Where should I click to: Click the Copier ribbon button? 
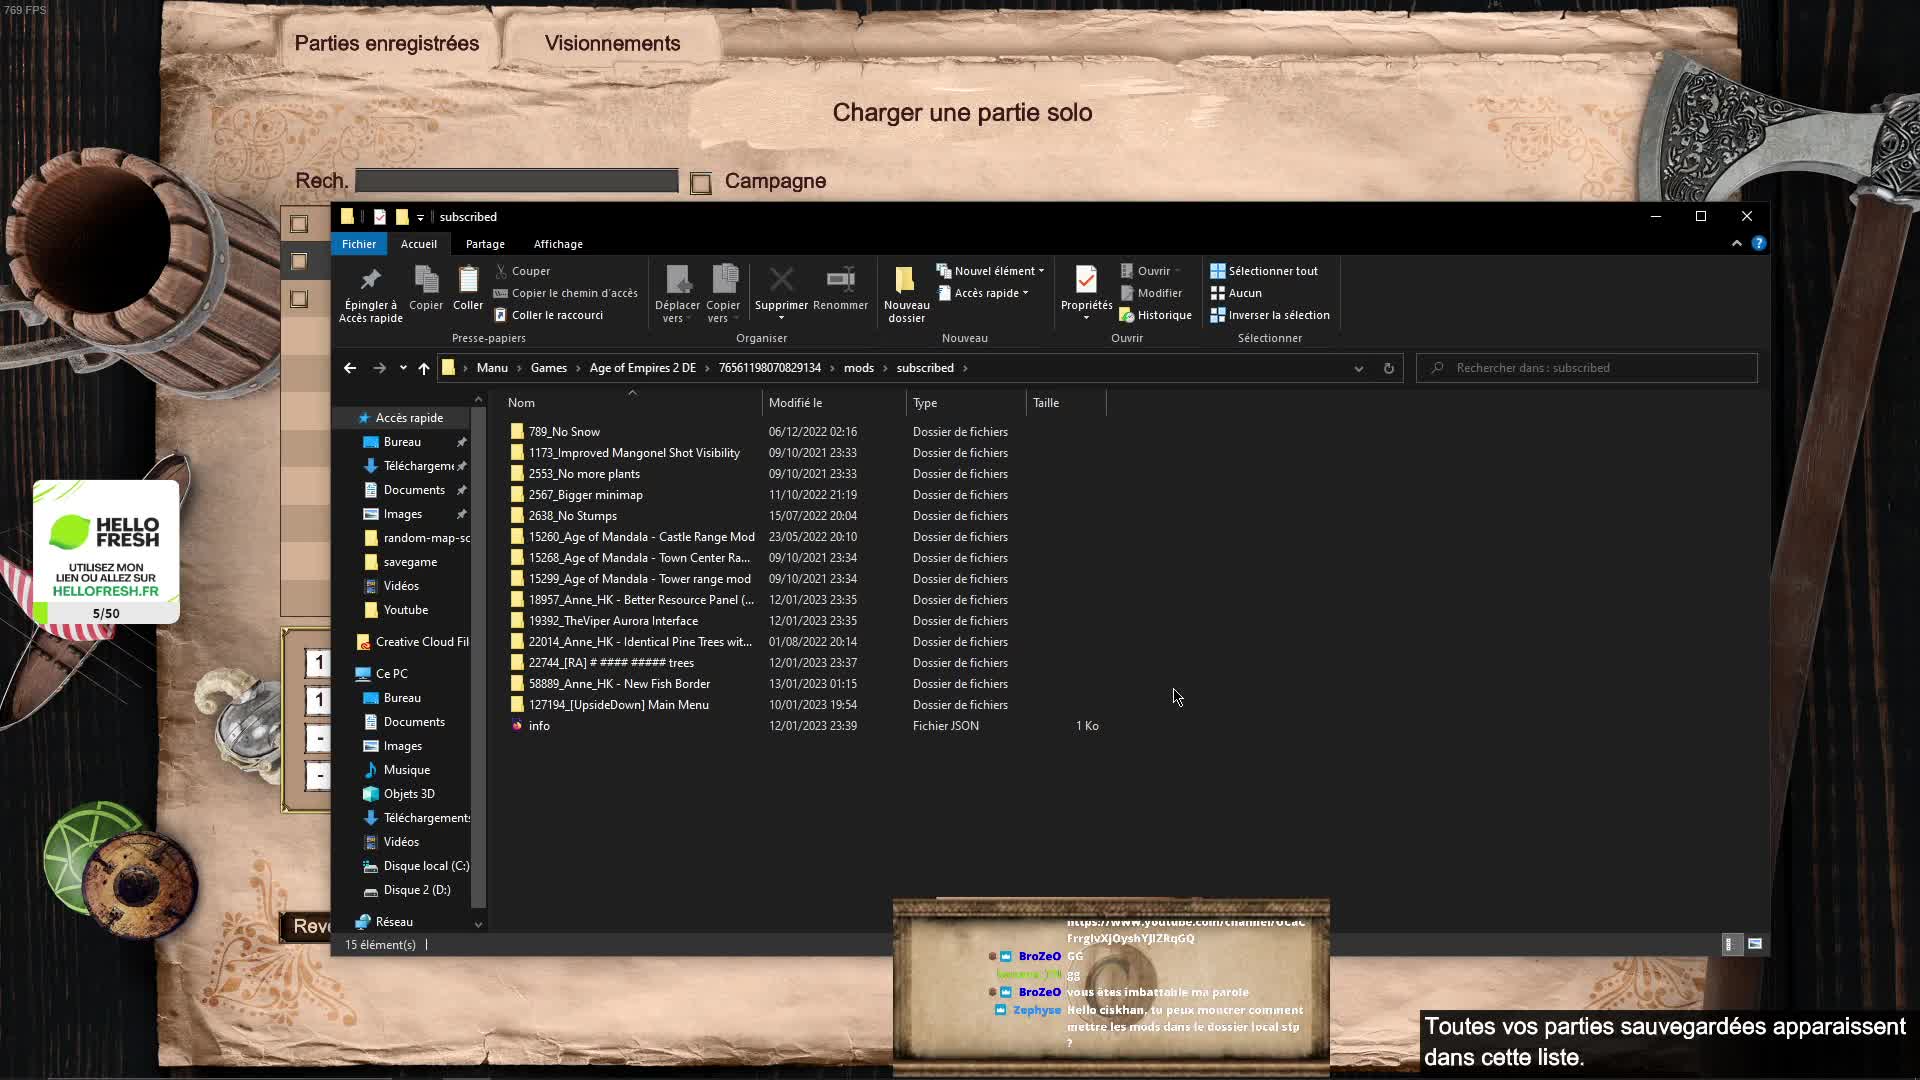[426, 288]
